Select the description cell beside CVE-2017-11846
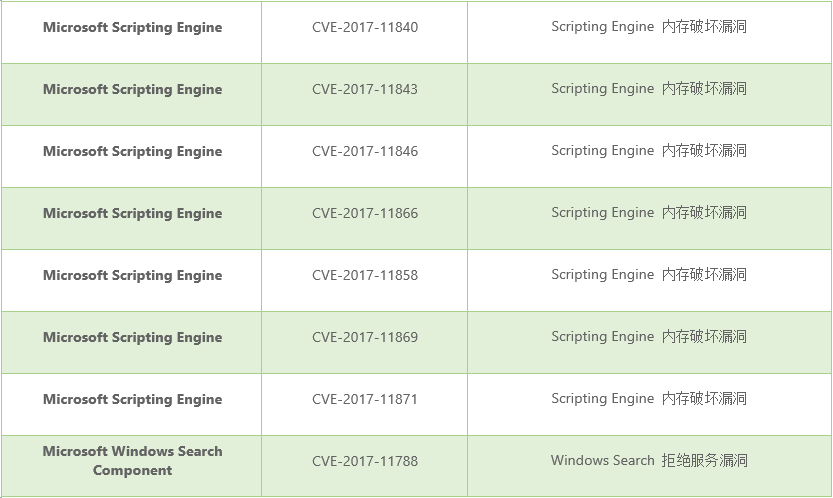Image resolution: width=833 pixels, height=498 pixels. [x=648, y=151]
